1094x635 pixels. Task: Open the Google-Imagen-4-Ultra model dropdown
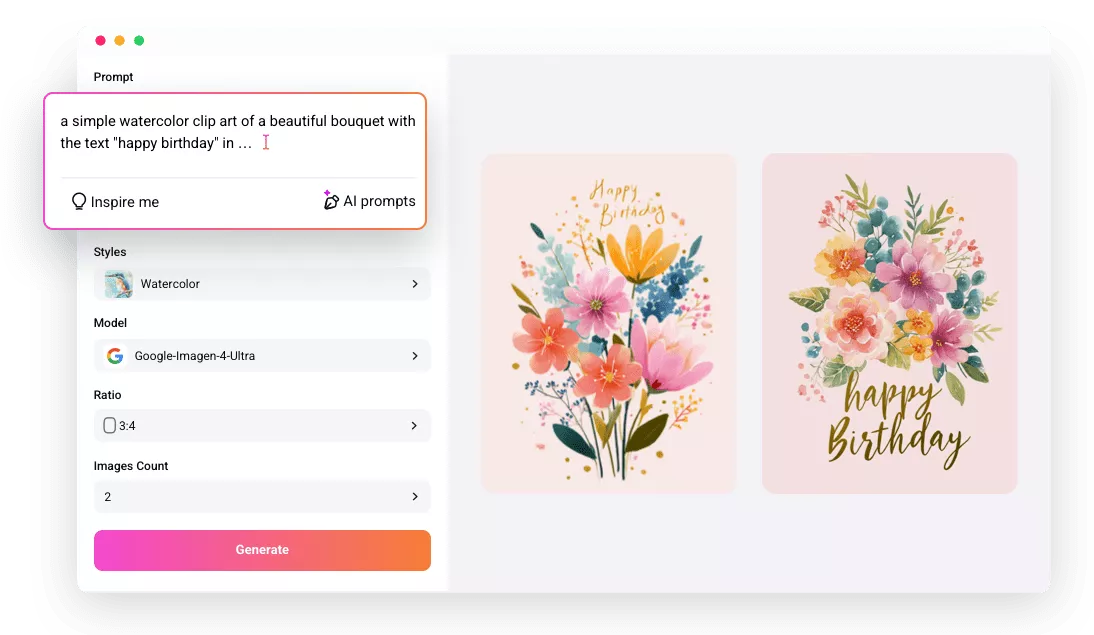[262, 355]
